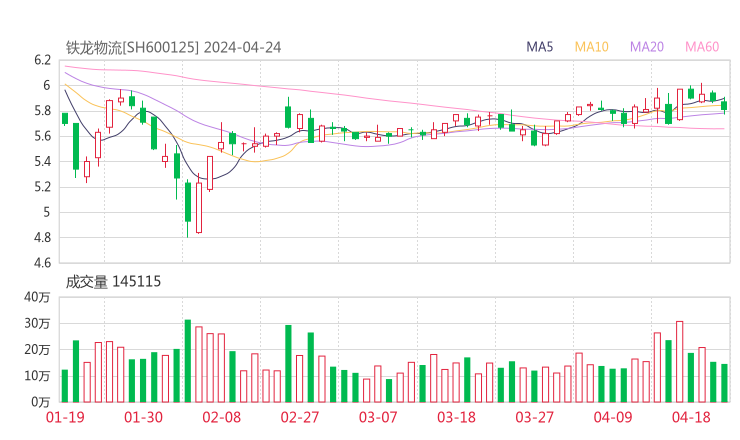The height and width of the screenshot is (440, 740).
Task: Click the MA20 legend label
Action: click(647, 47)
